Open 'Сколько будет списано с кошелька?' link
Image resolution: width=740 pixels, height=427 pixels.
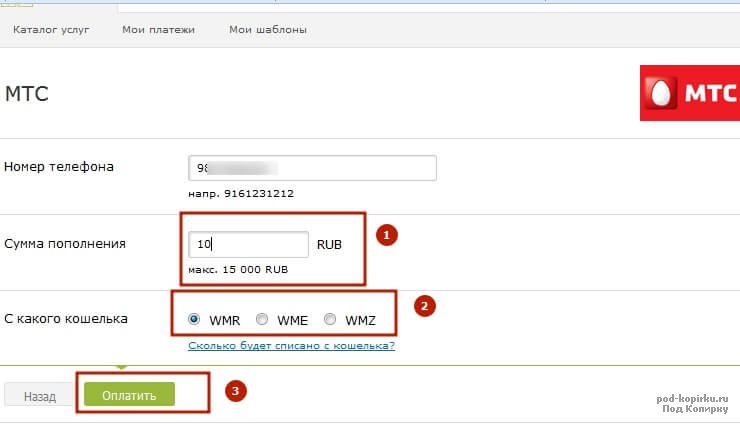coord(291,345)
